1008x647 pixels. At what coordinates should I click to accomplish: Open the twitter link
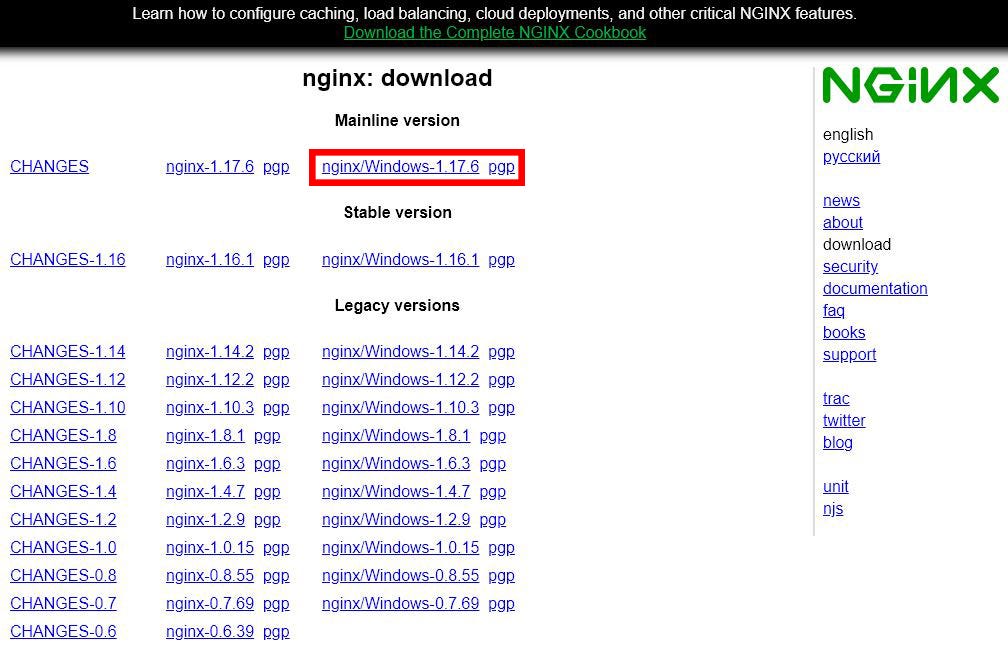844,421
